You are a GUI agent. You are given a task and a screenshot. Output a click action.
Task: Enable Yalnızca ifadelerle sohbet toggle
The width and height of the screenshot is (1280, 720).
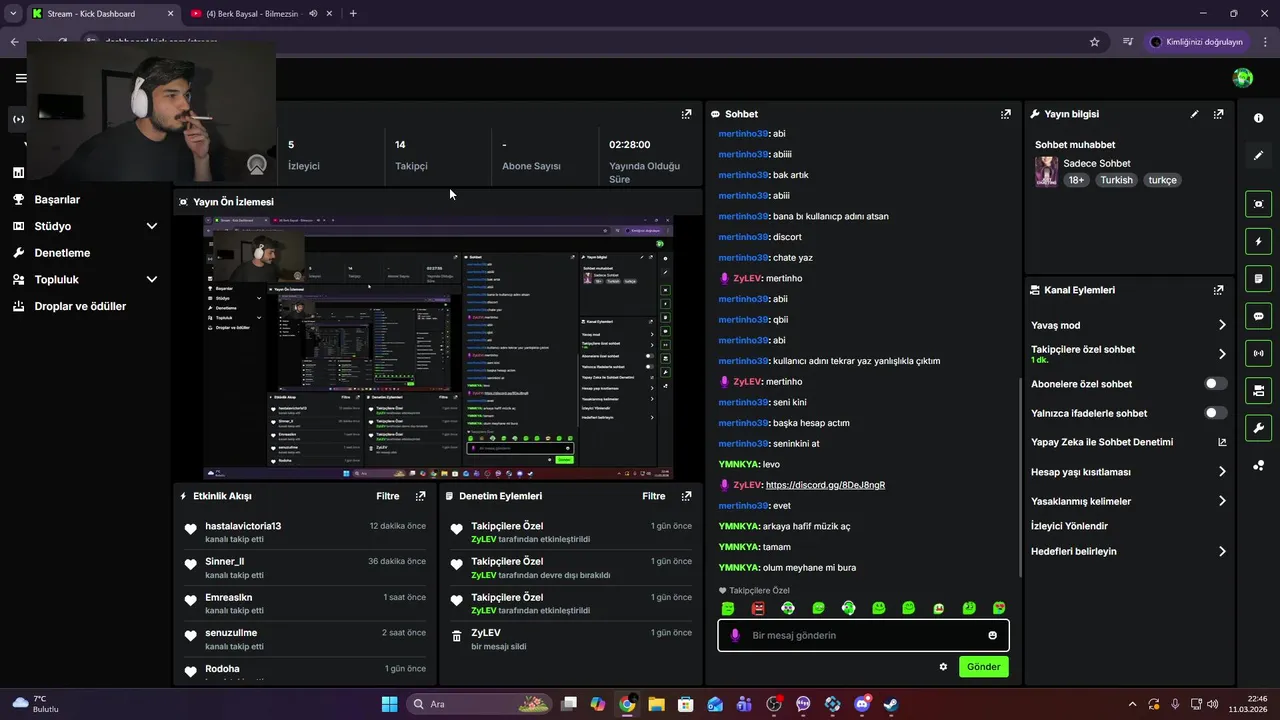pyautogui.click(x=1216, y=413)
